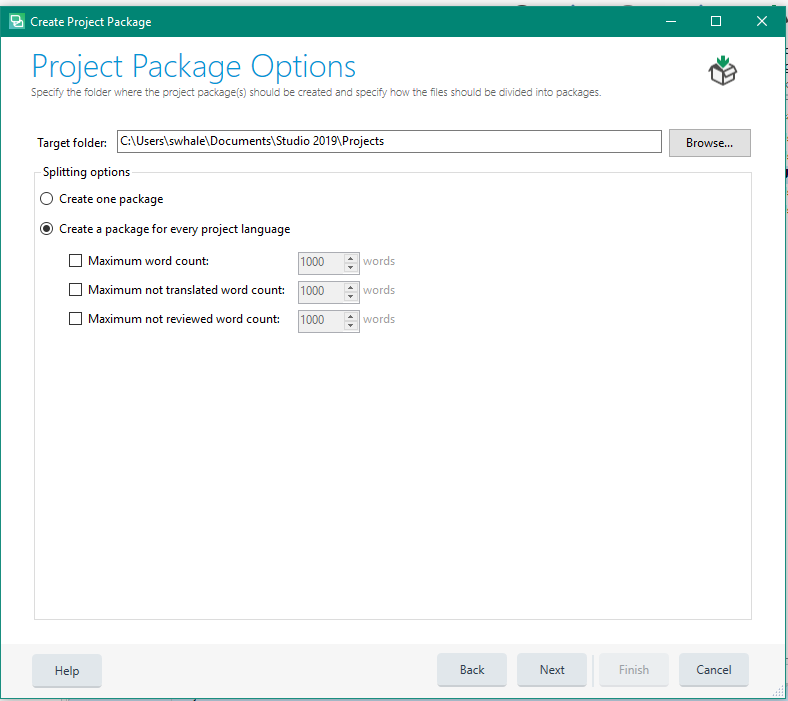
Task: Increase the maximum word count spinner value
Action: pos(351,258)
